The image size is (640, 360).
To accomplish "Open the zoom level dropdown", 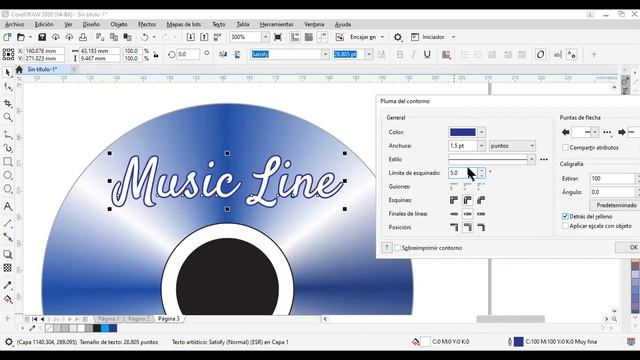I will point(265,37).
